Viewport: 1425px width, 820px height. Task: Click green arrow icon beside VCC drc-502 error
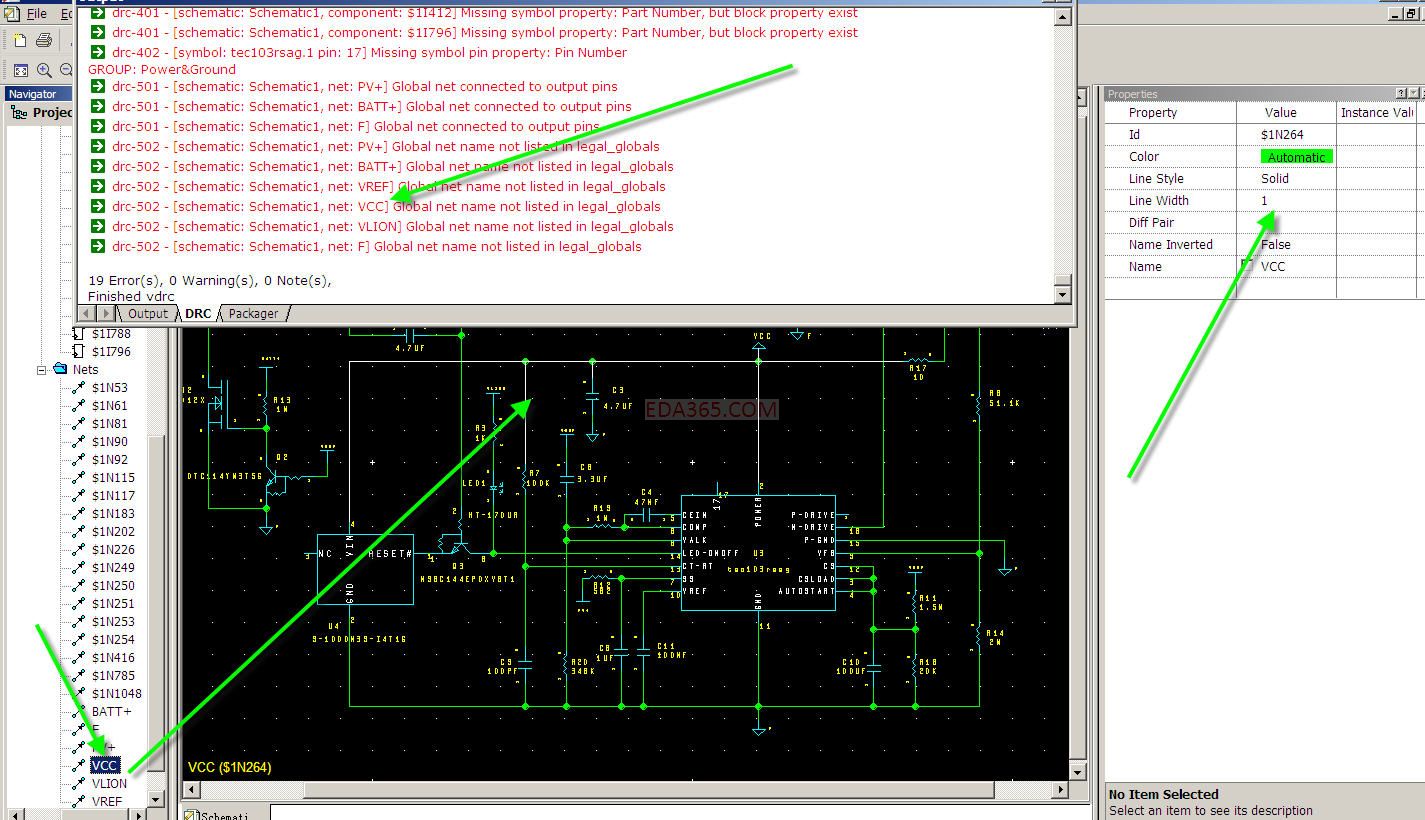98,206
